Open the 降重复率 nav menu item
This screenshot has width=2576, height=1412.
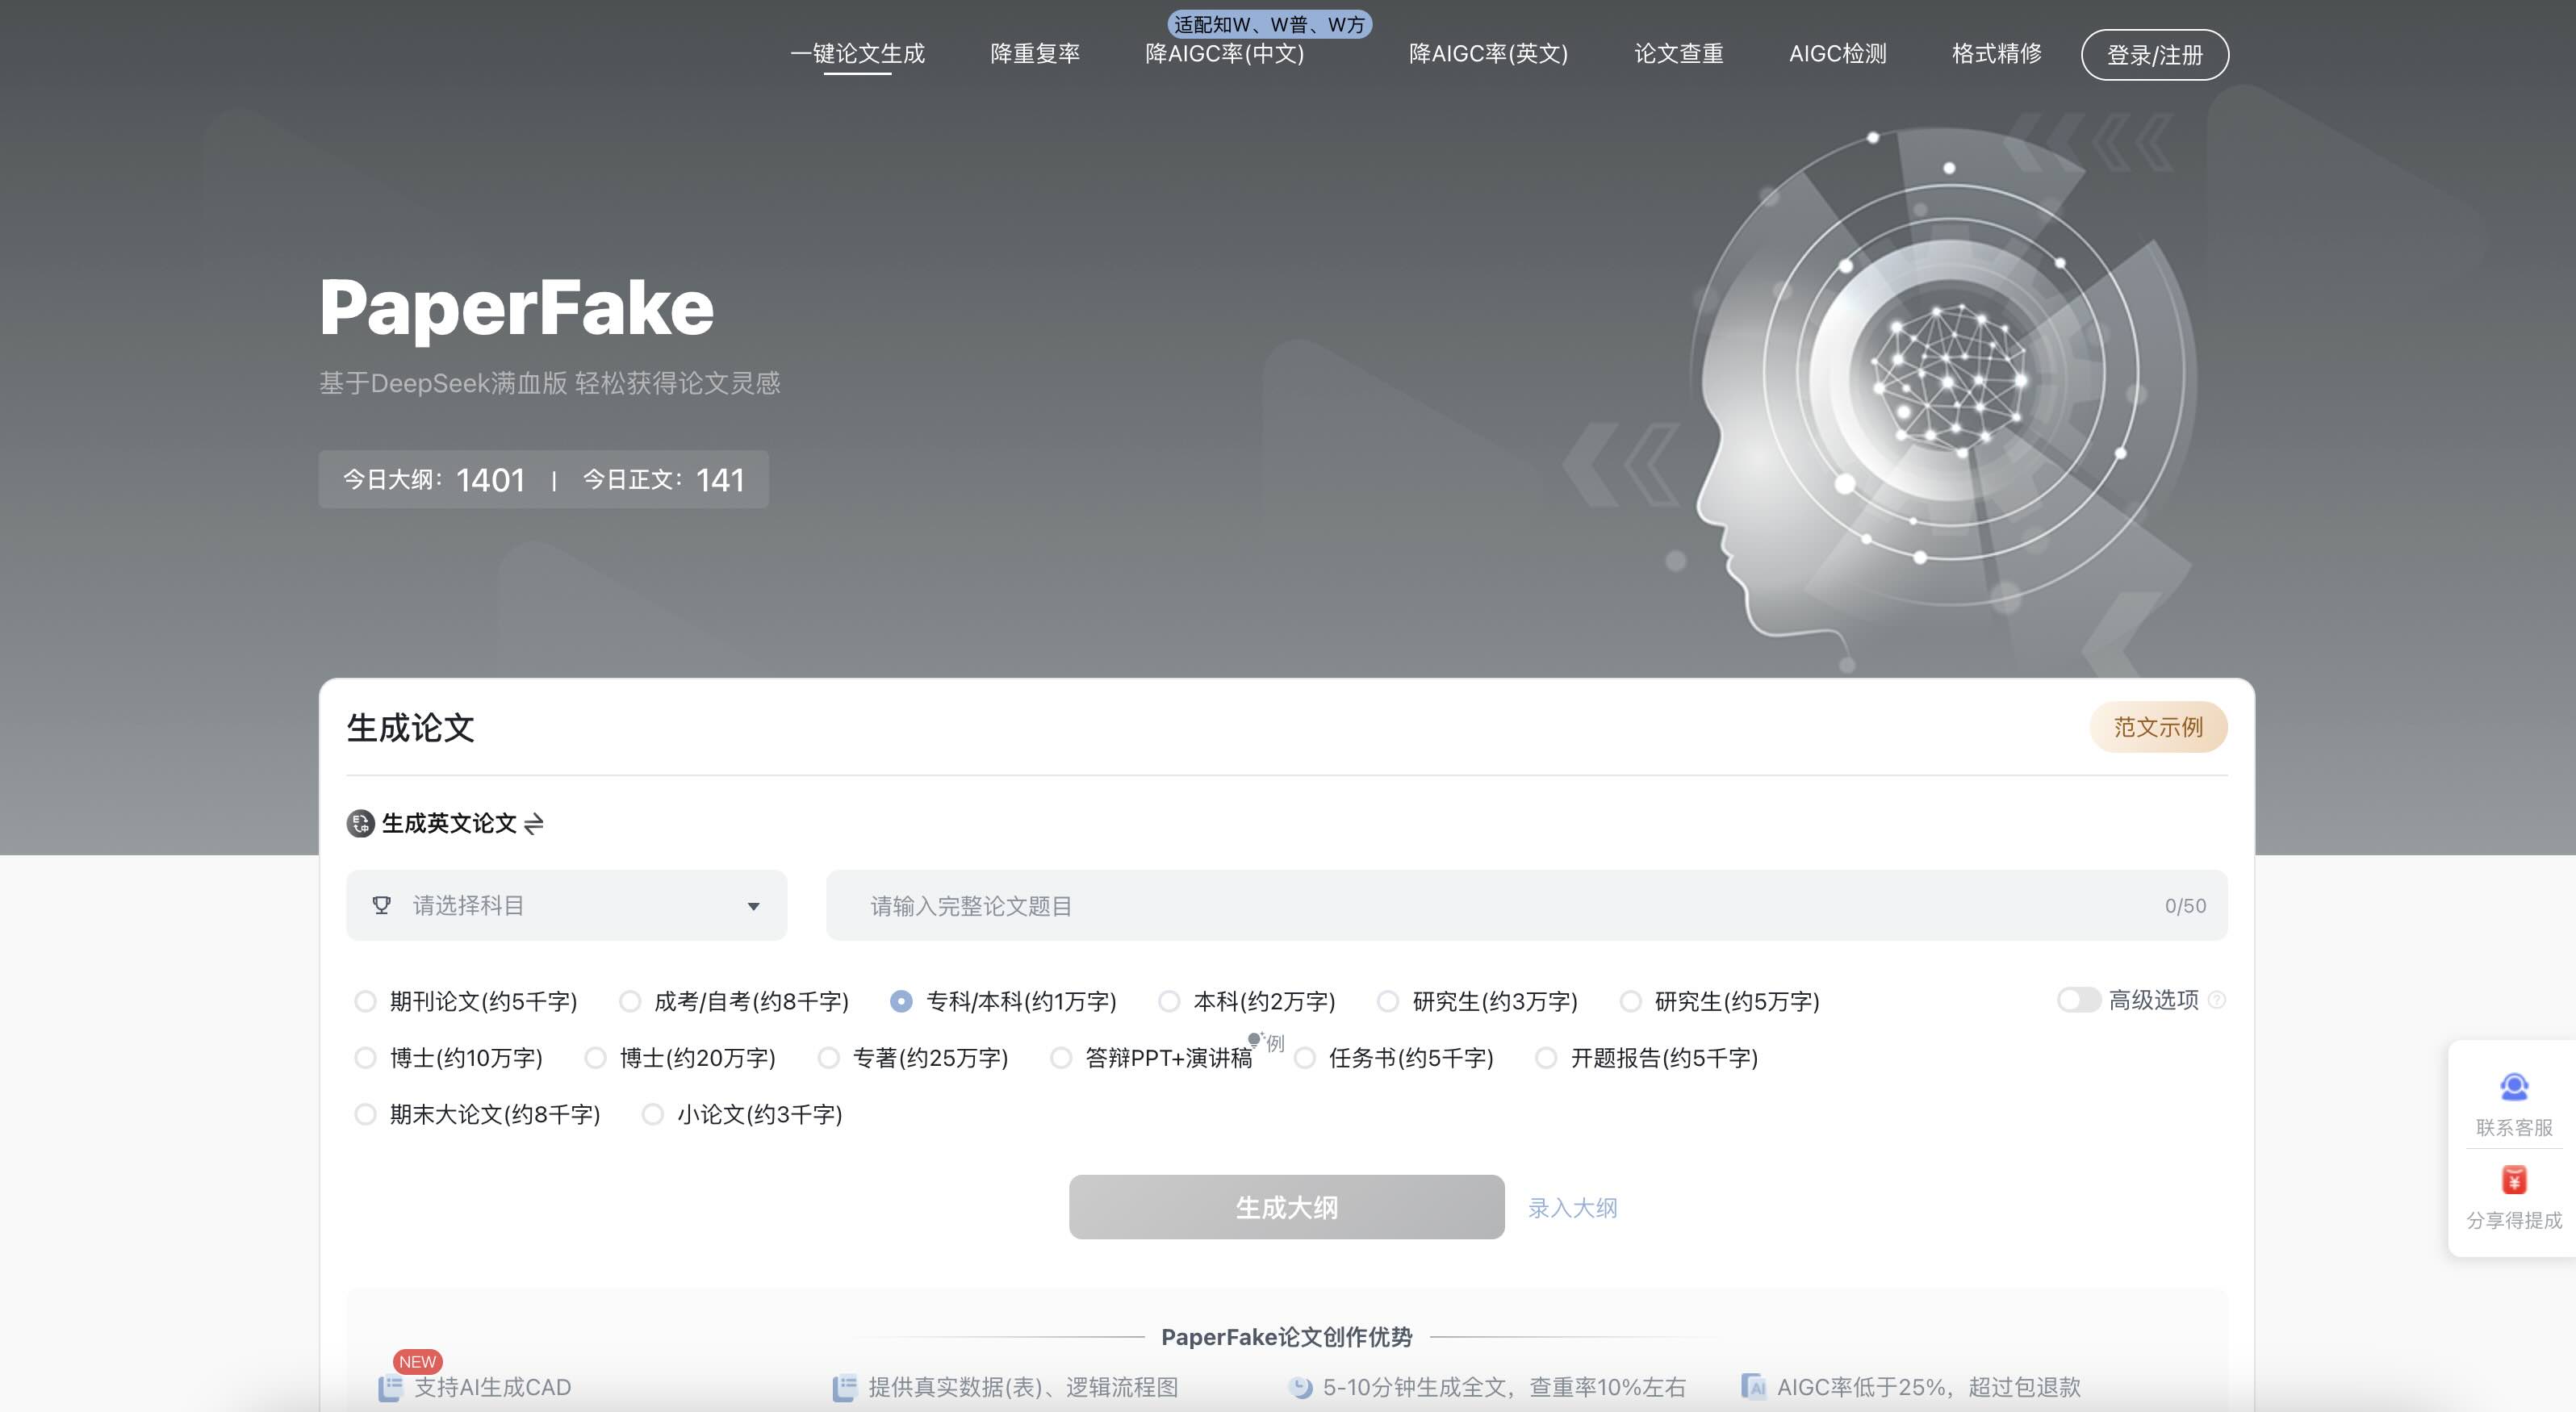point(1034,54)
